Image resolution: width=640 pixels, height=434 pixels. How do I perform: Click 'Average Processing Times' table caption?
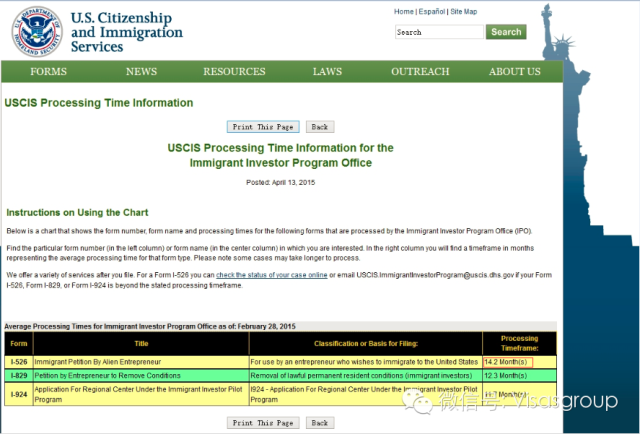click(x=150, y=326)
